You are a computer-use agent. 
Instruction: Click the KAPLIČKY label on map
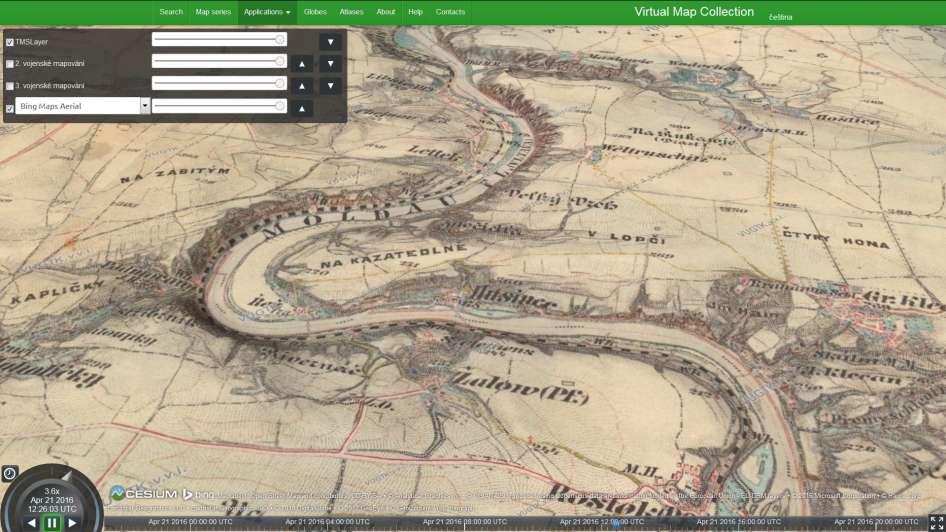click(57, 291)
